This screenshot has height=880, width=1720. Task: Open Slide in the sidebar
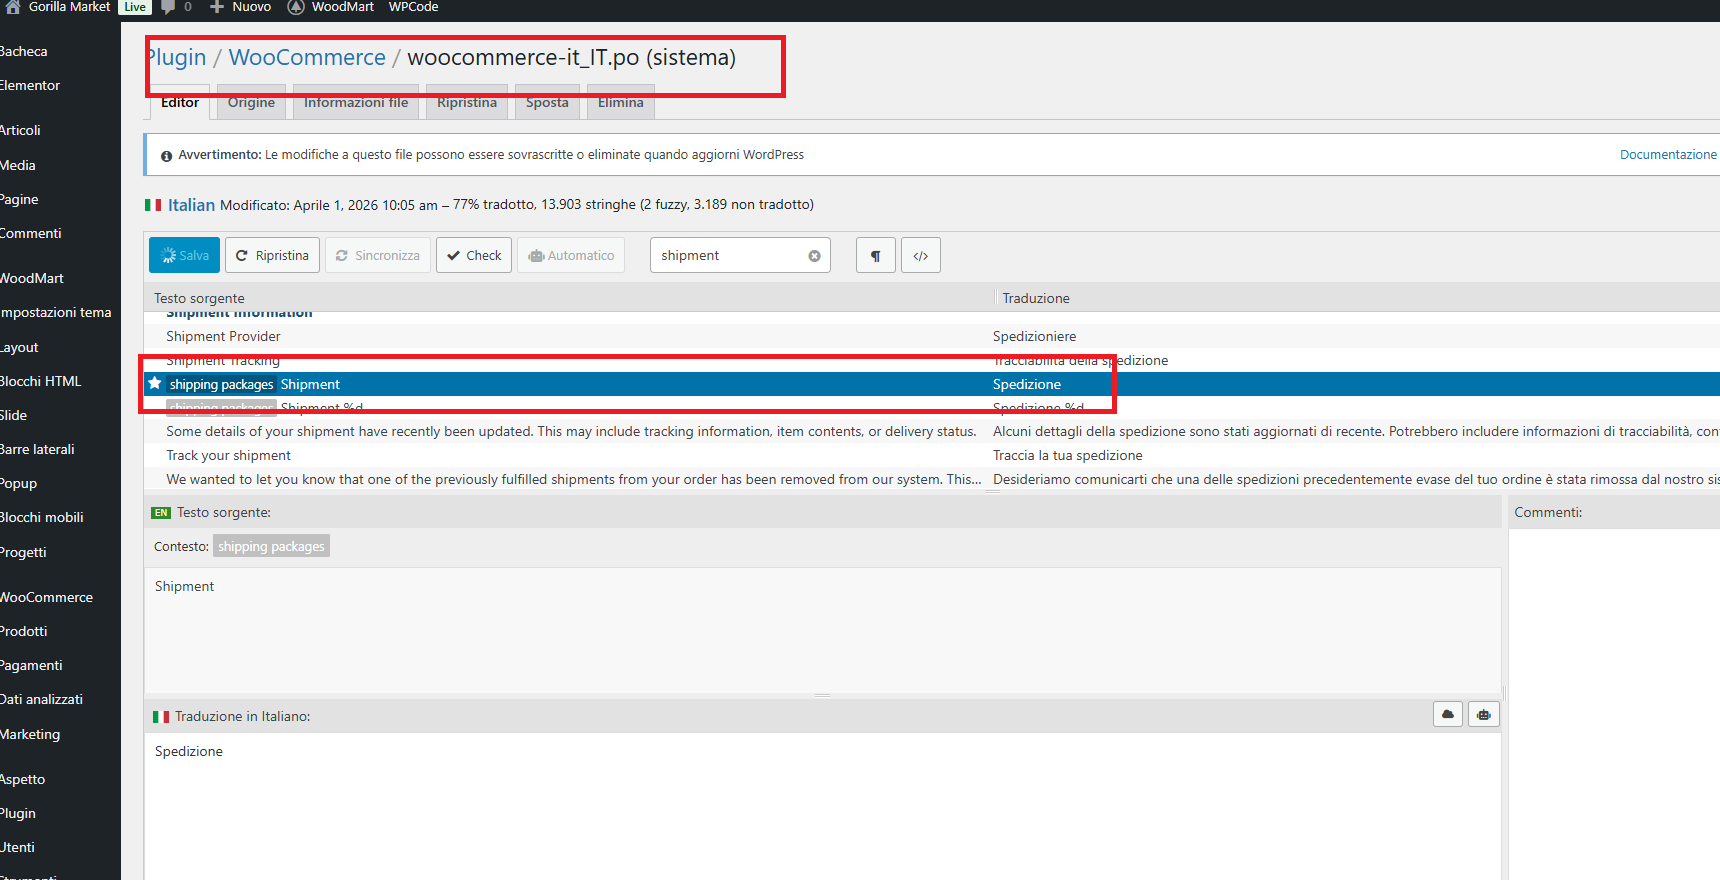pyautogui.click(x=14, y=415)
